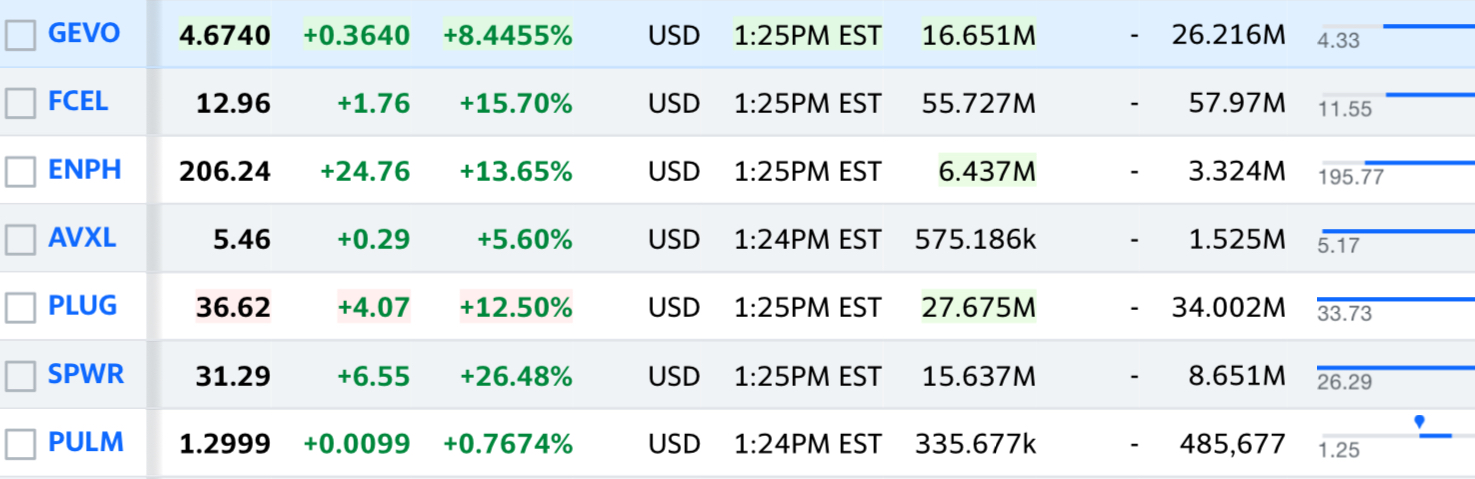The image size is (1475, 479).
Task: Check the box beside ENPH
Action: tap(20, 172)
